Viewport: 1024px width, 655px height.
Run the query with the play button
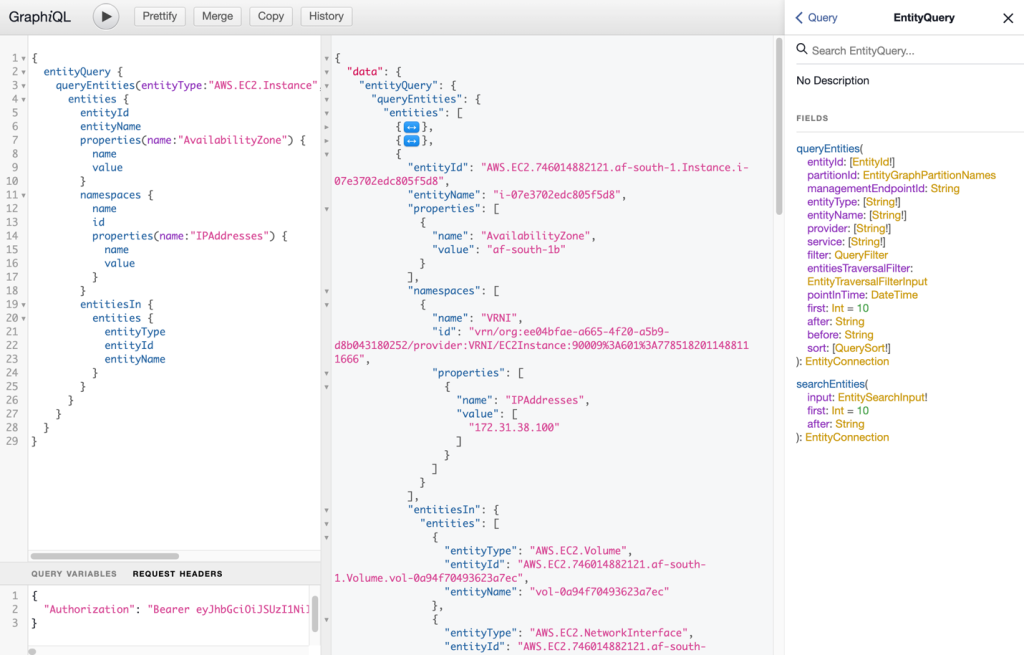tap(106, 16)
